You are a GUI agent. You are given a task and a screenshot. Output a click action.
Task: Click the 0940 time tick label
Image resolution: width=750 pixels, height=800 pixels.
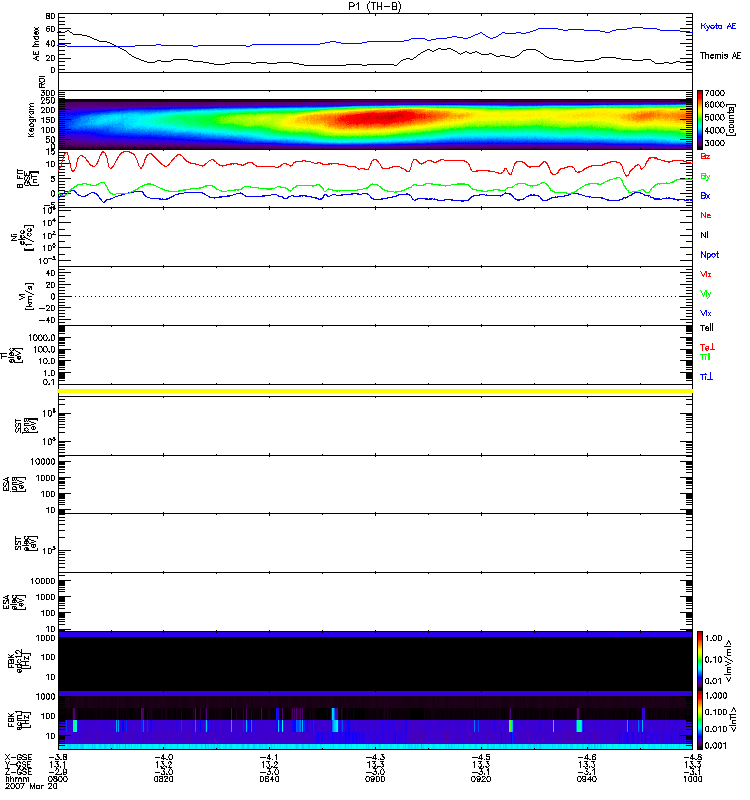[x=587, y=779]
